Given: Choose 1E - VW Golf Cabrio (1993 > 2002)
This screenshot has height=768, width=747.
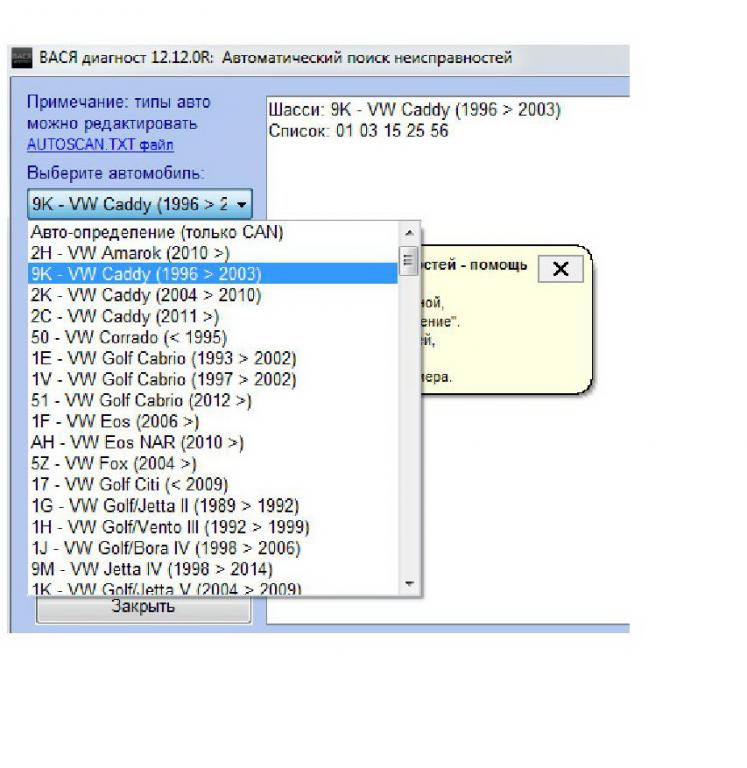Looking at the screenshot, I should [x=213, y=359].
